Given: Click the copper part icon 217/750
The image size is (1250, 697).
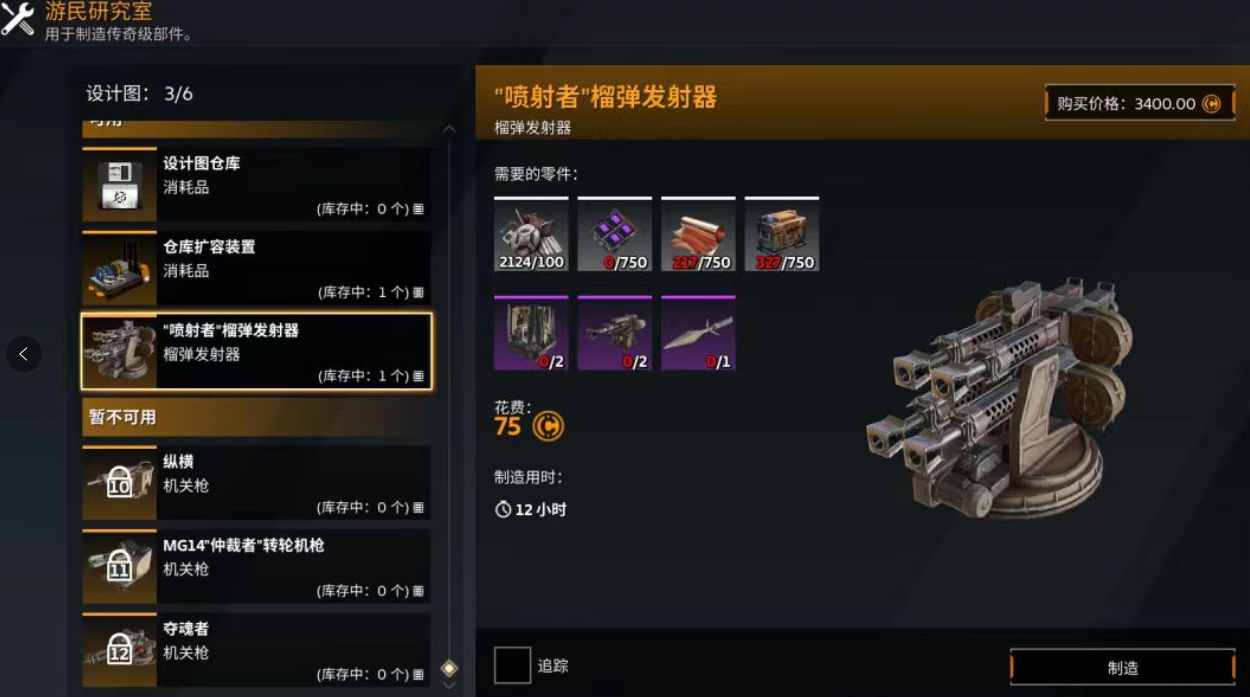Looking at the screenshot, I should 698,234.
